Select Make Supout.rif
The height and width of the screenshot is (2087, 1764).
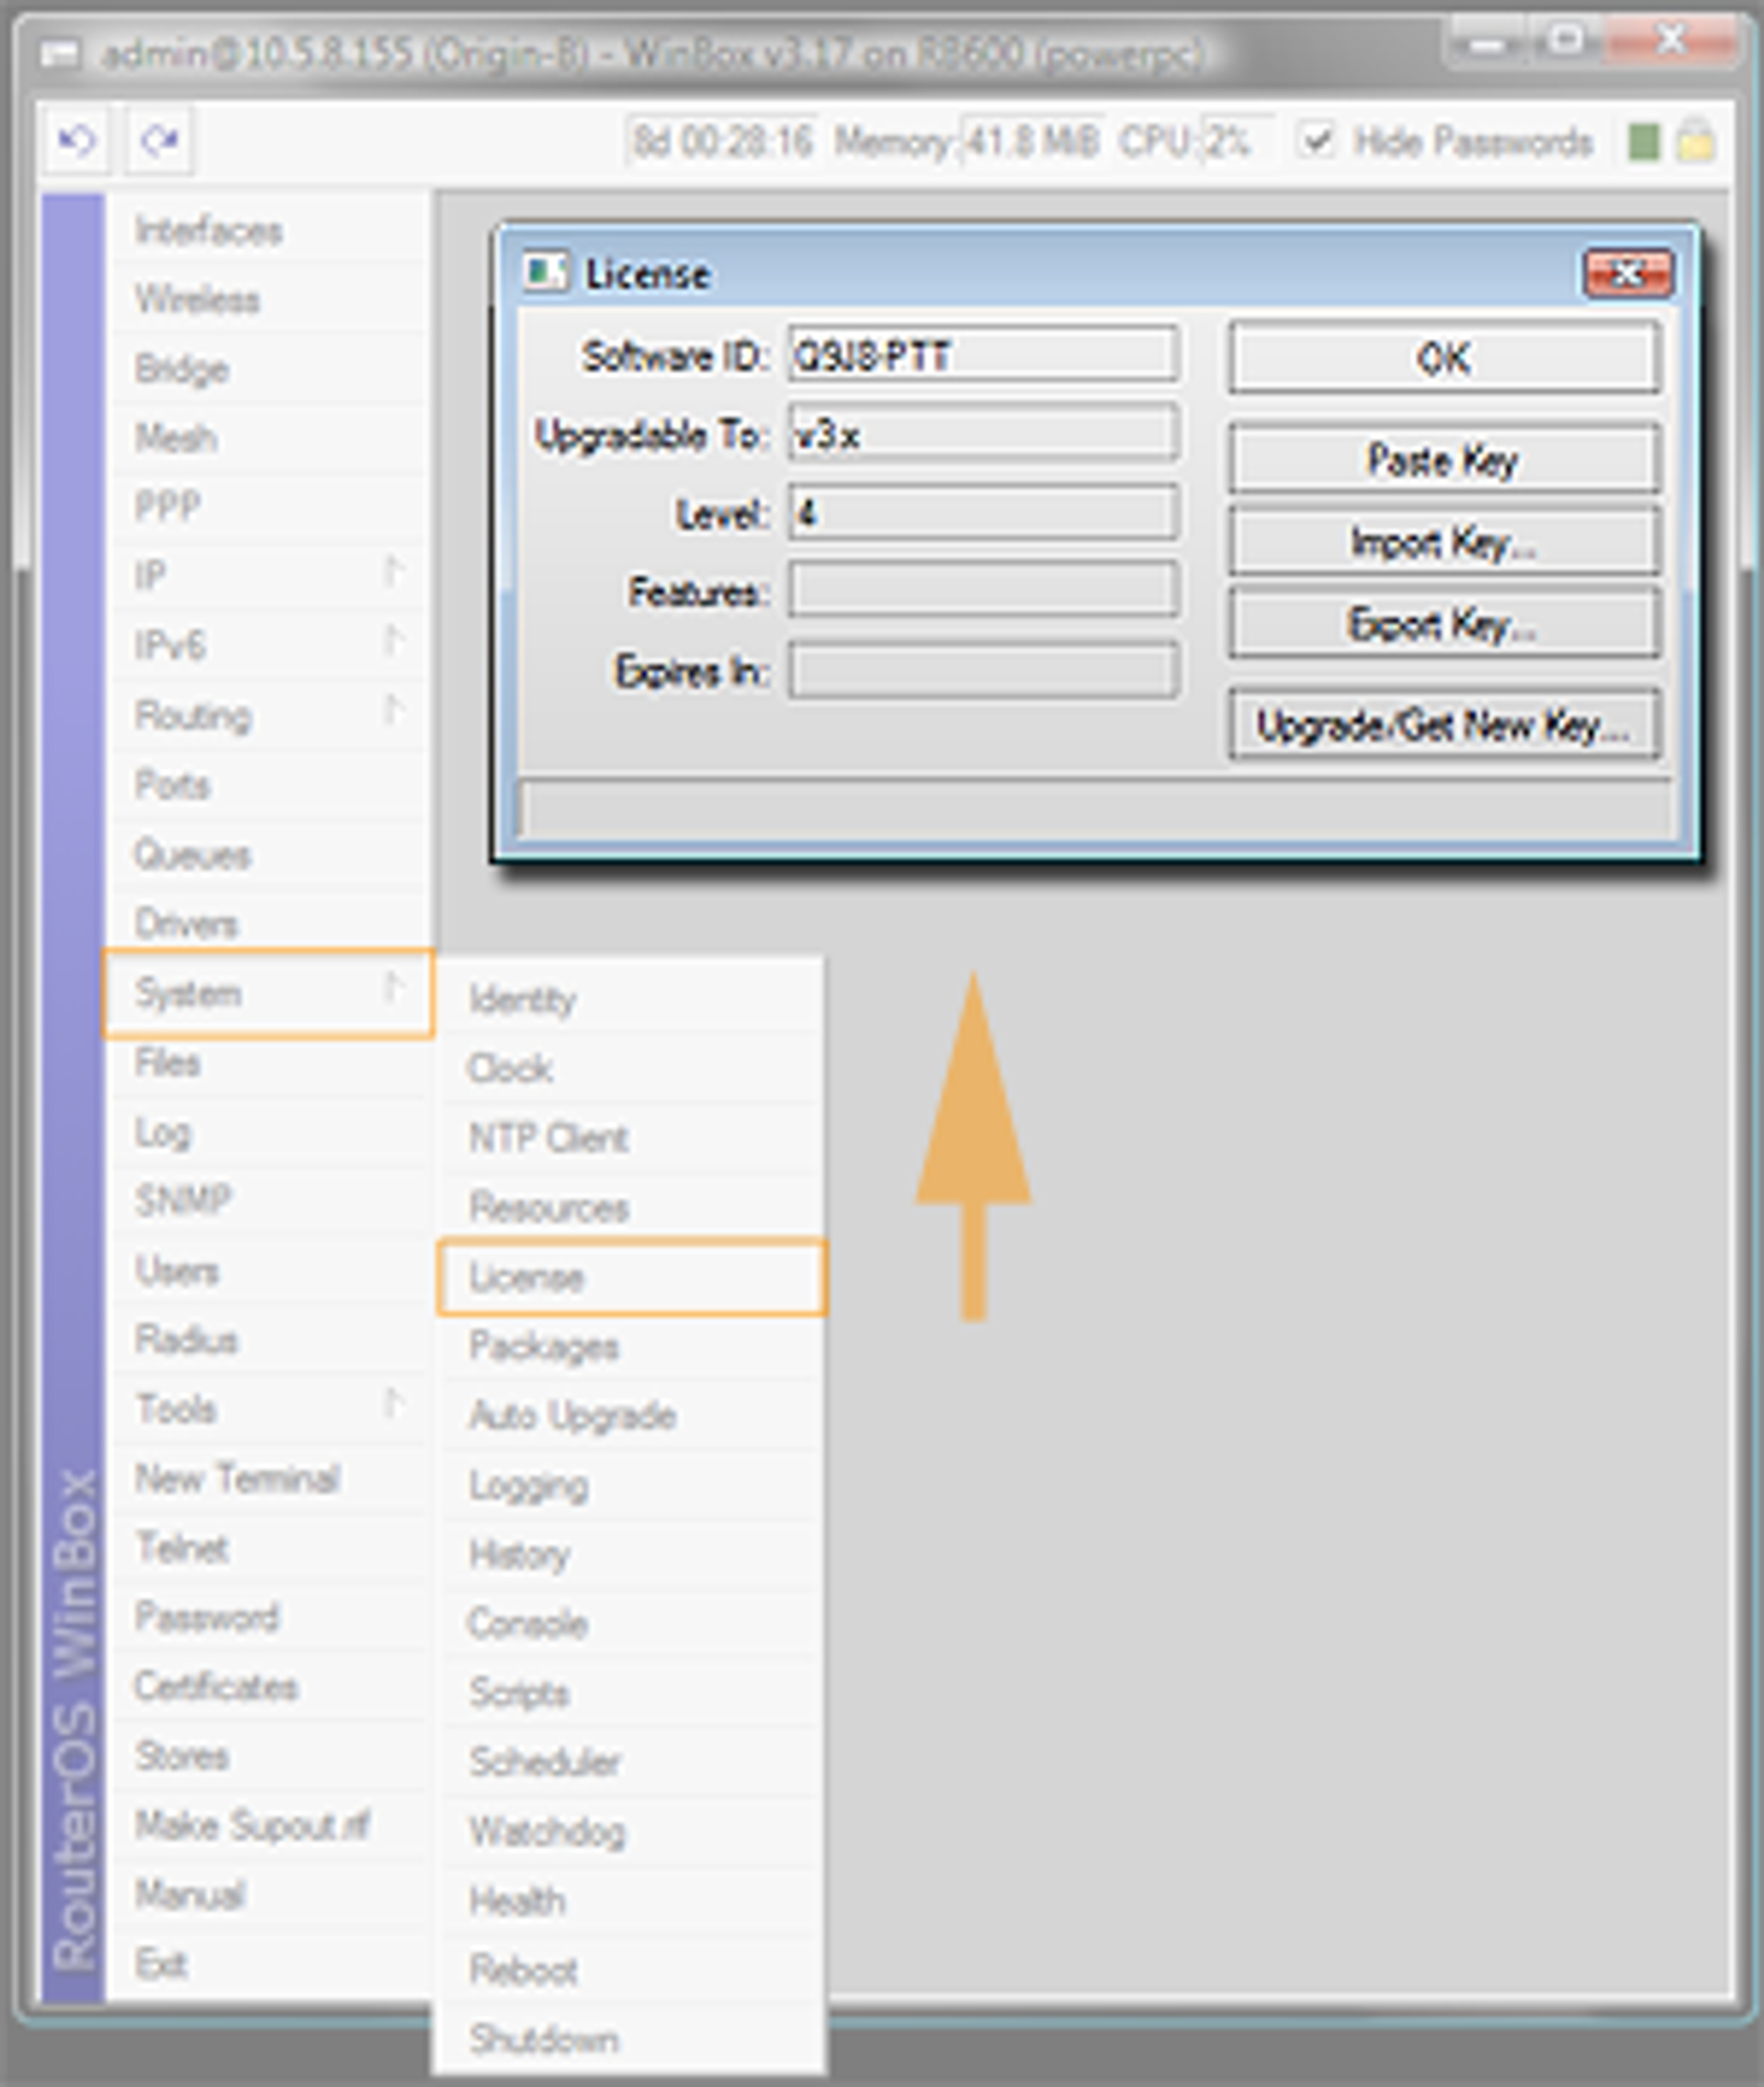(270, 1826)
